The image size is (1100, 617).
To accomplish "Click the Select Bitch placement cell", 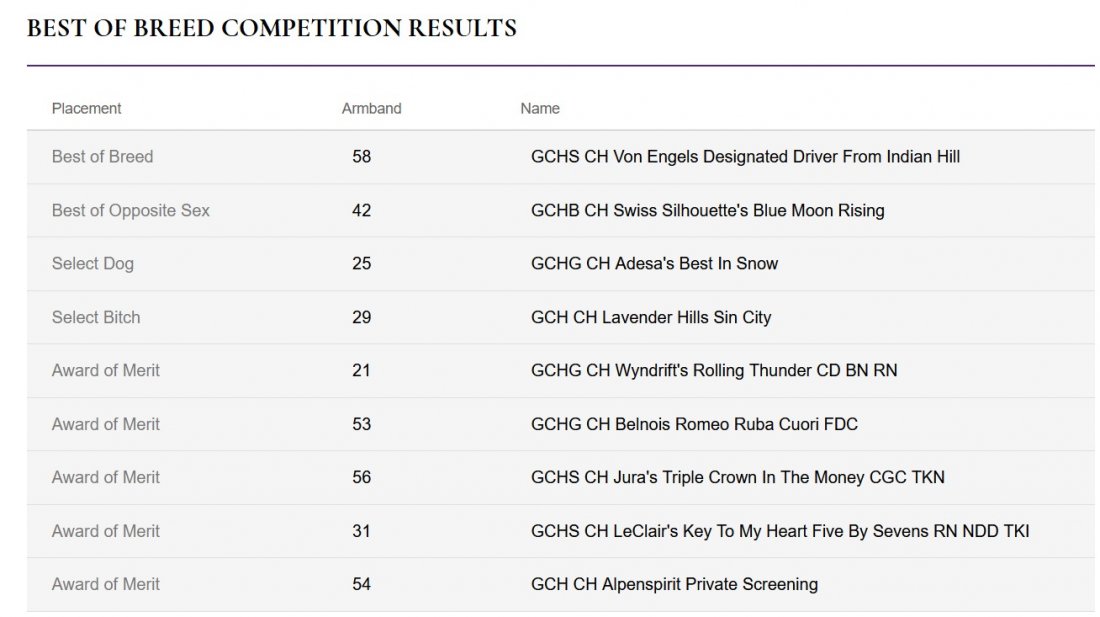I will (x=96, y=317).
